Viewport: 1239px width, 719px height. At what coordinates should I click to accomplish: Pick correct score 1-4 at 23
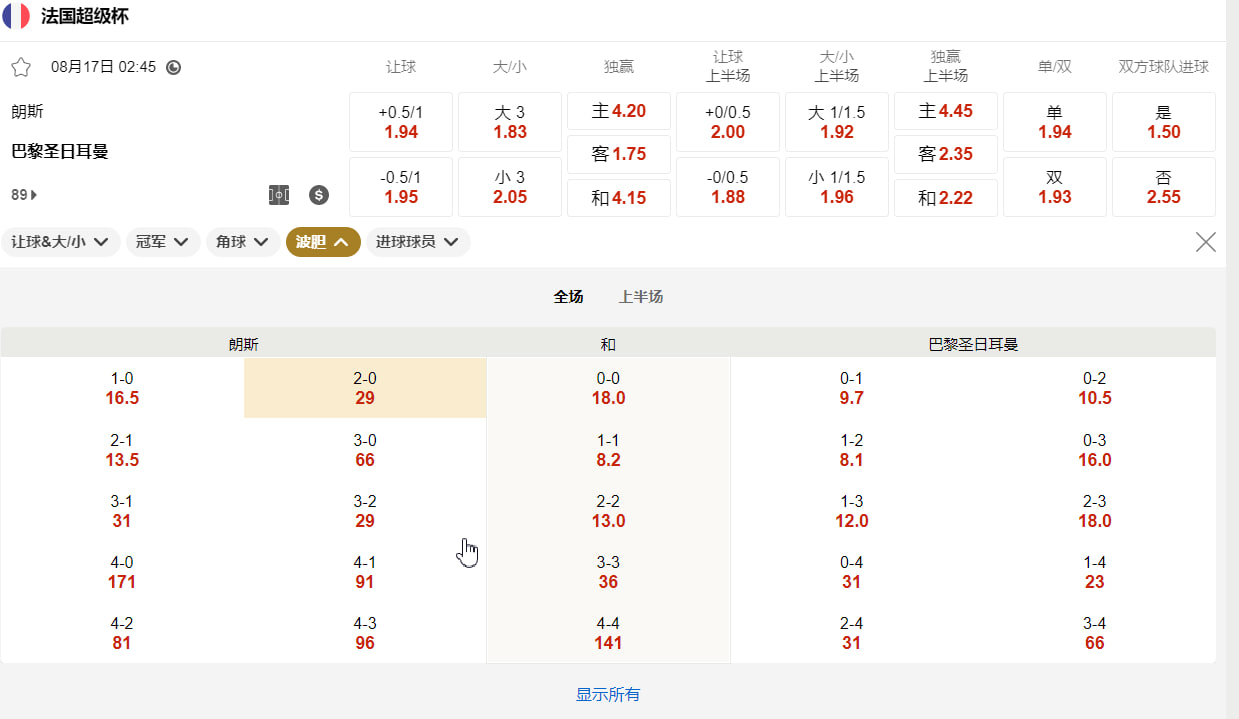tap(1095, 572)
